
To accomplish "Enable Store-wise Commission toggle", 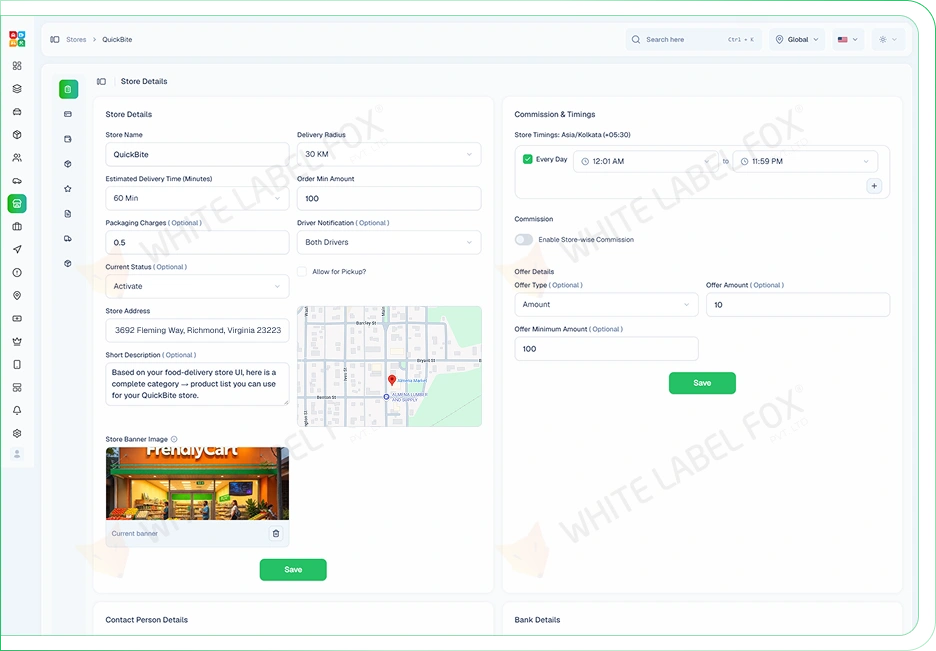I will pos(524,239).
